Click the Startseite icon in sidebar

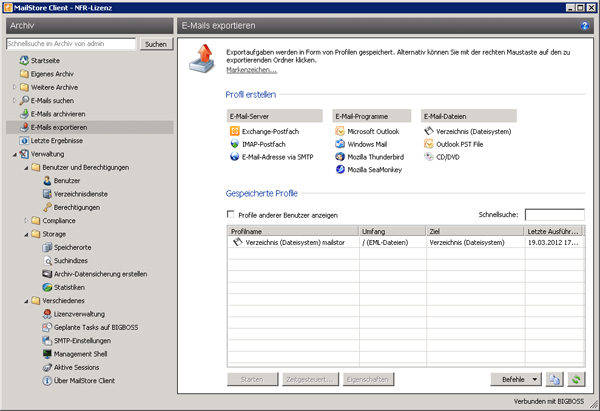(24, 60)
